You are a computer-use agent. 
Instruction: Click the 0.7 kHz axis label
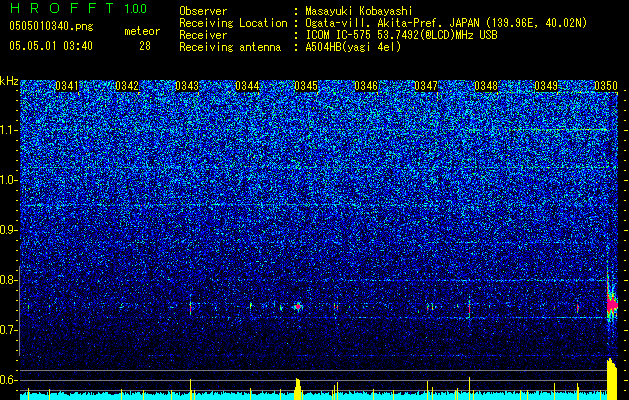point(9,330)
